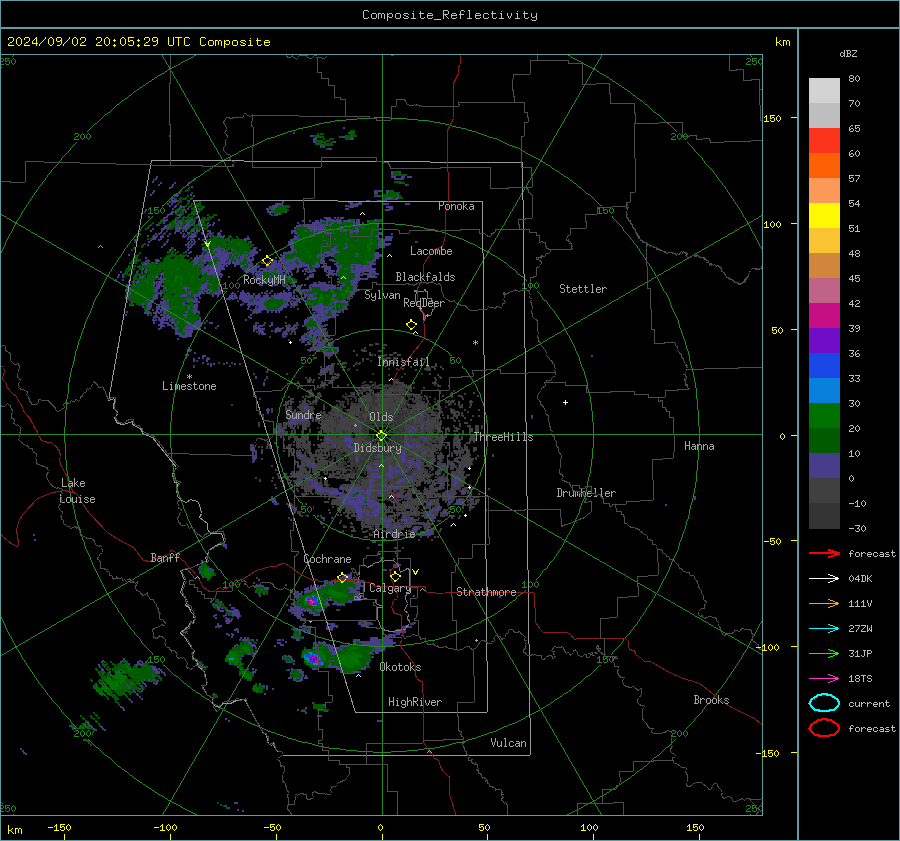Click the Blackfalds city label
The height and width of the screenshot is (841, 900).
tap(425, 277)
